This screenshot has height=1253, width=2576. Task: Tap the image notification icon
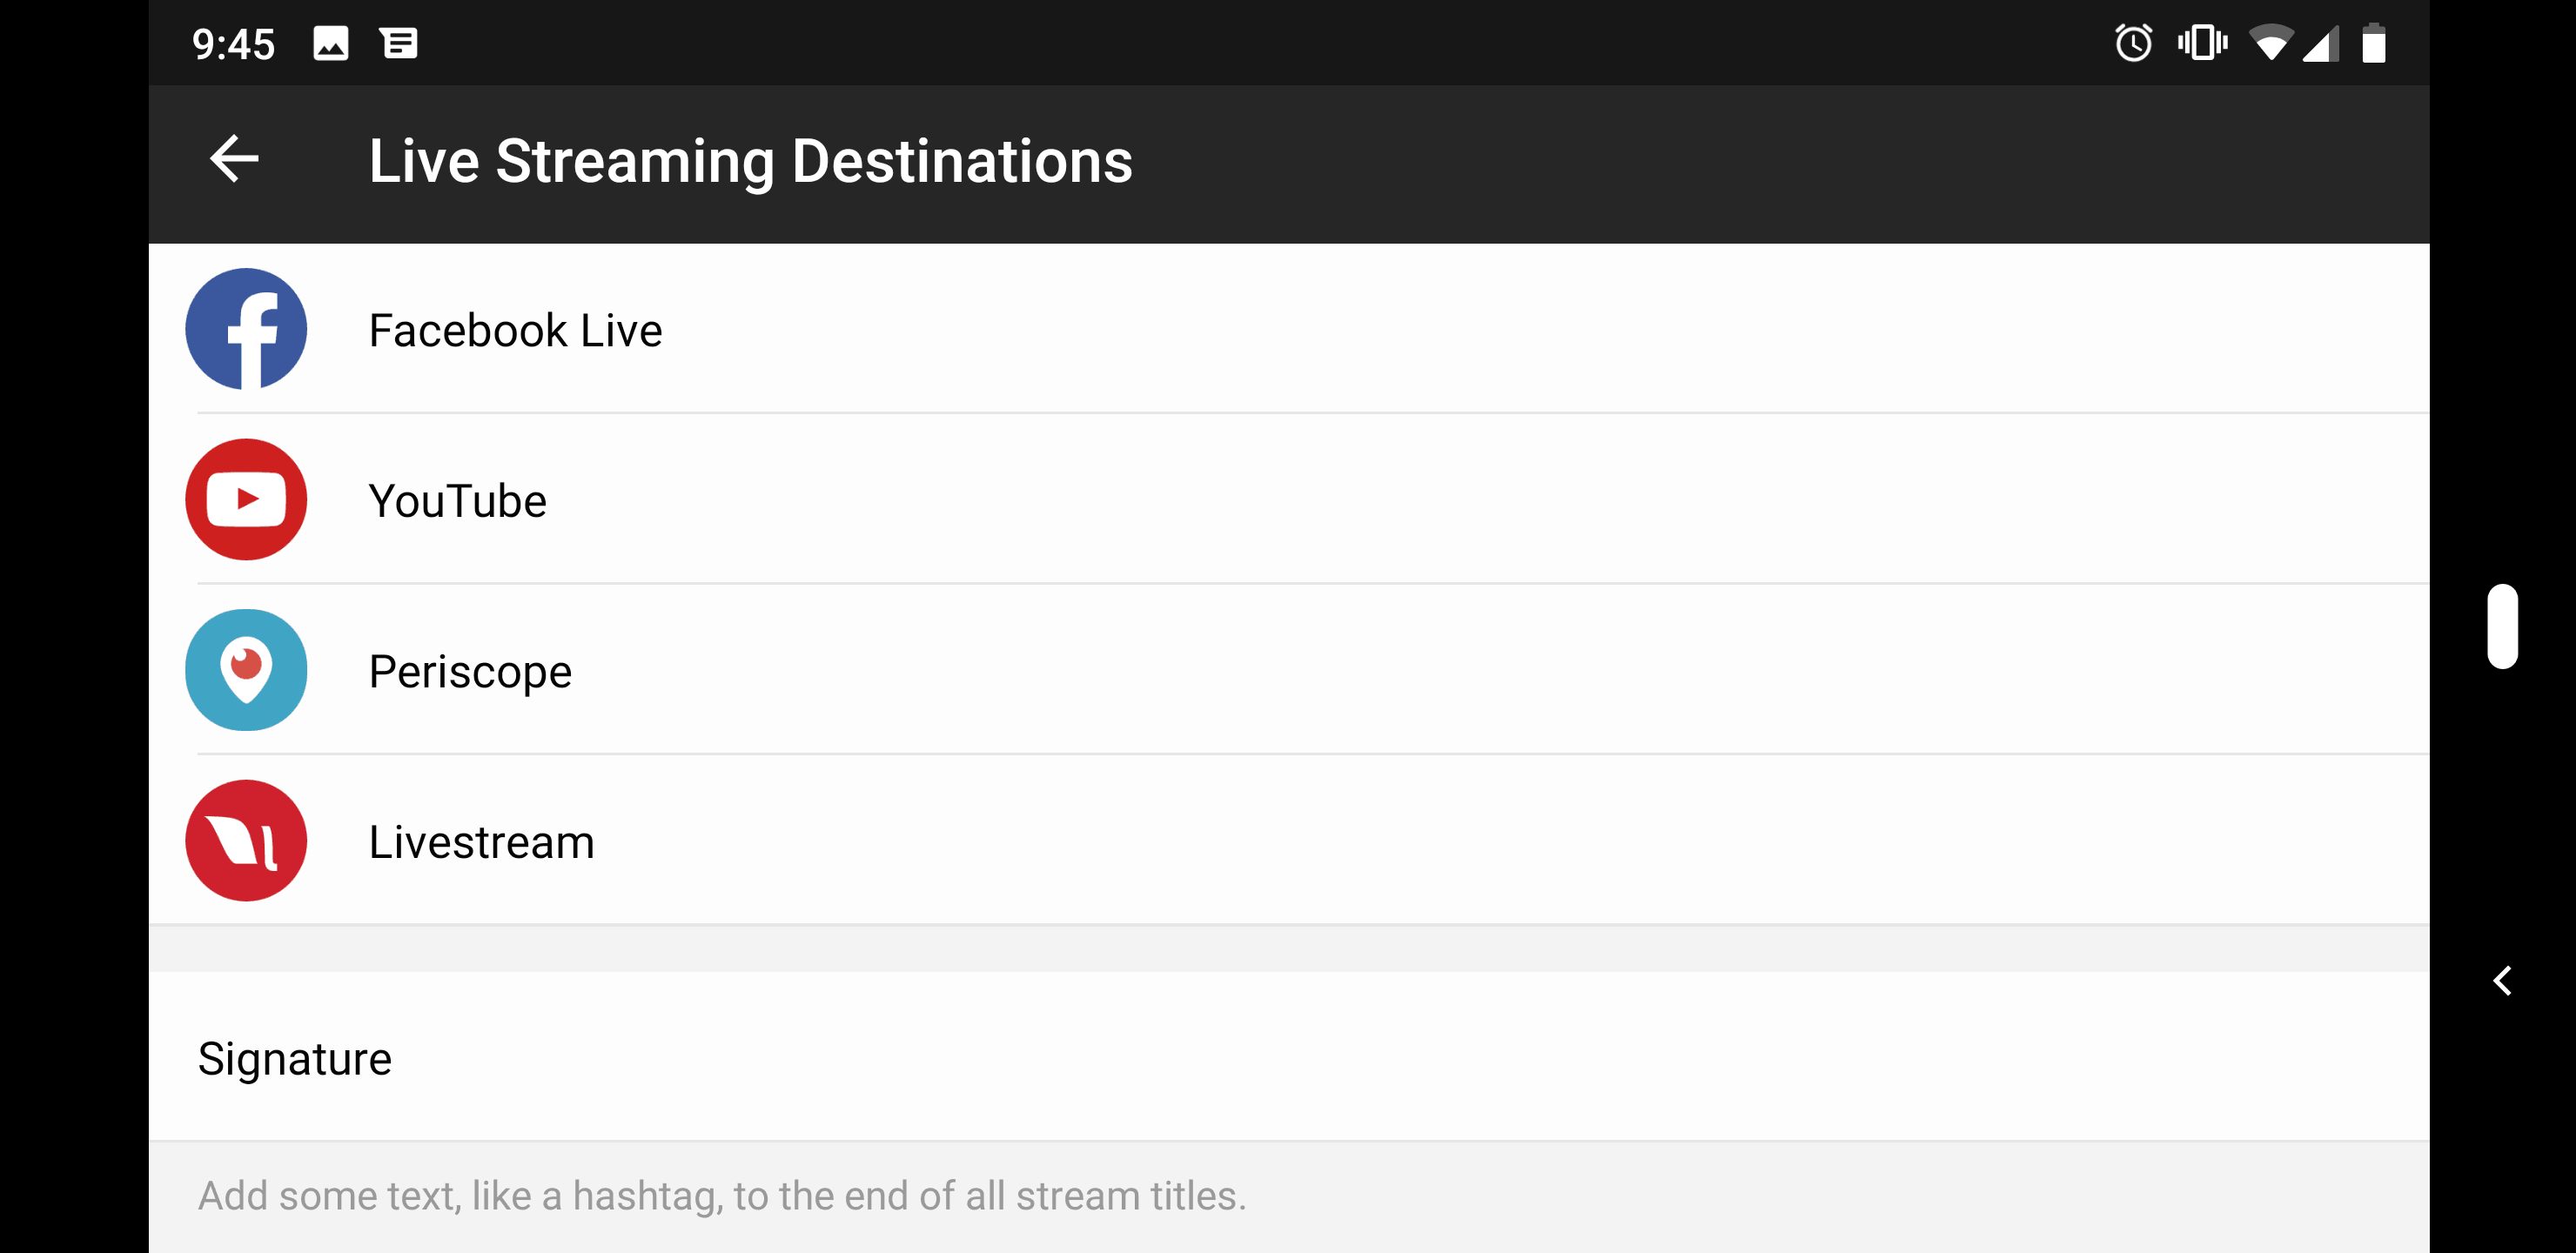(330, 44)
